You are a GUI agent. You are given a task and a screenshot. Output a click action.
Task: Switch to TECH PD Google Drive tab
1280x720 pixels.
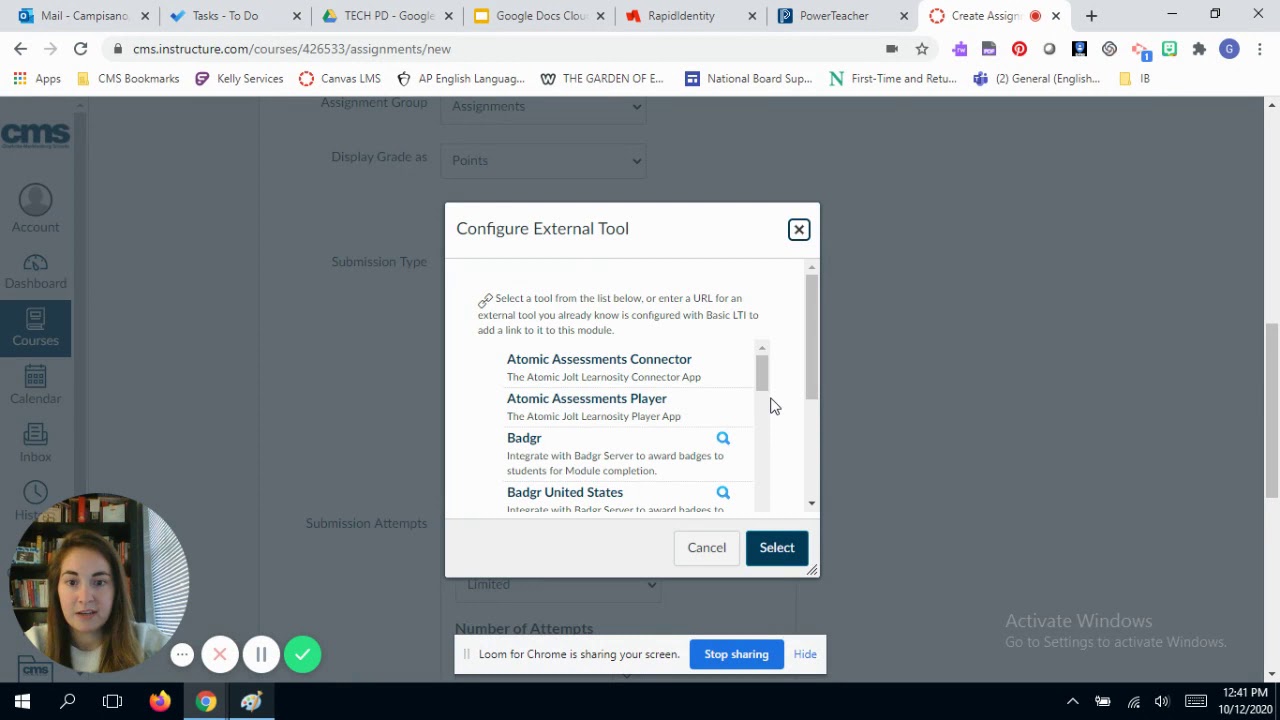click(386, 16)
